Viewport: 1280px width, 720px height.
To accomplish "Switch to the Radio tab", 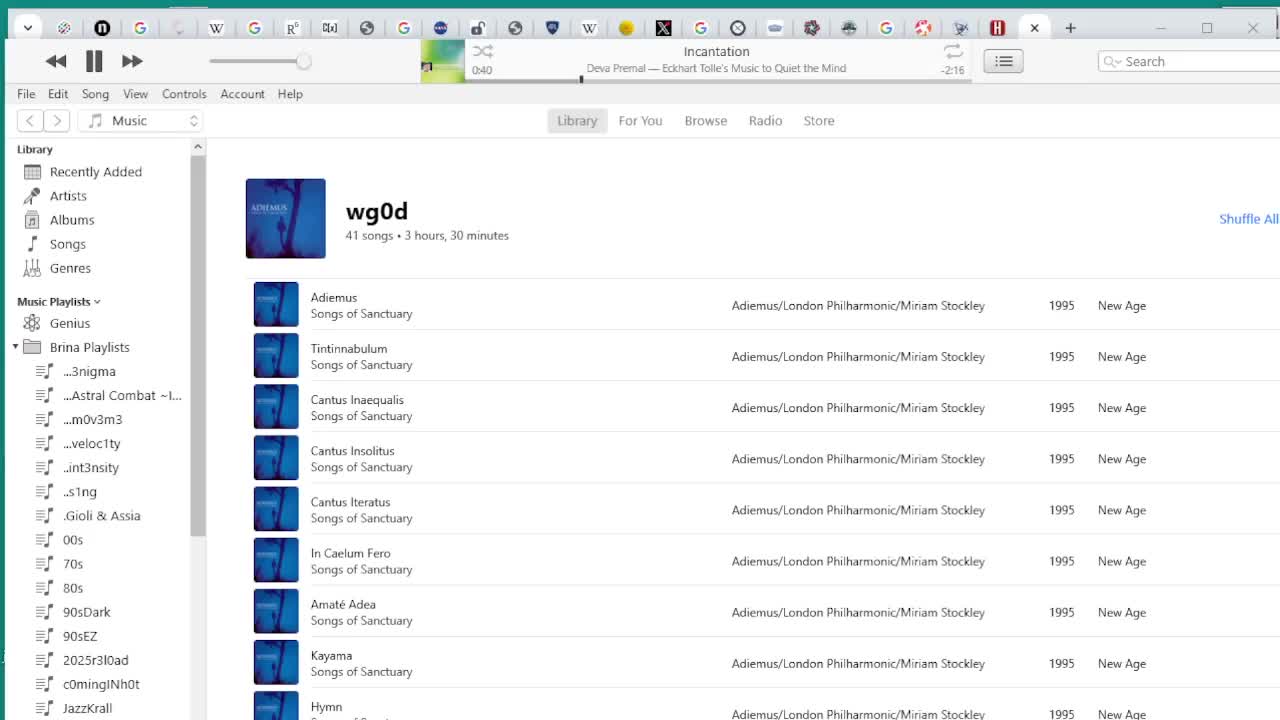I will pyautogui.click(x=765, y=121).
